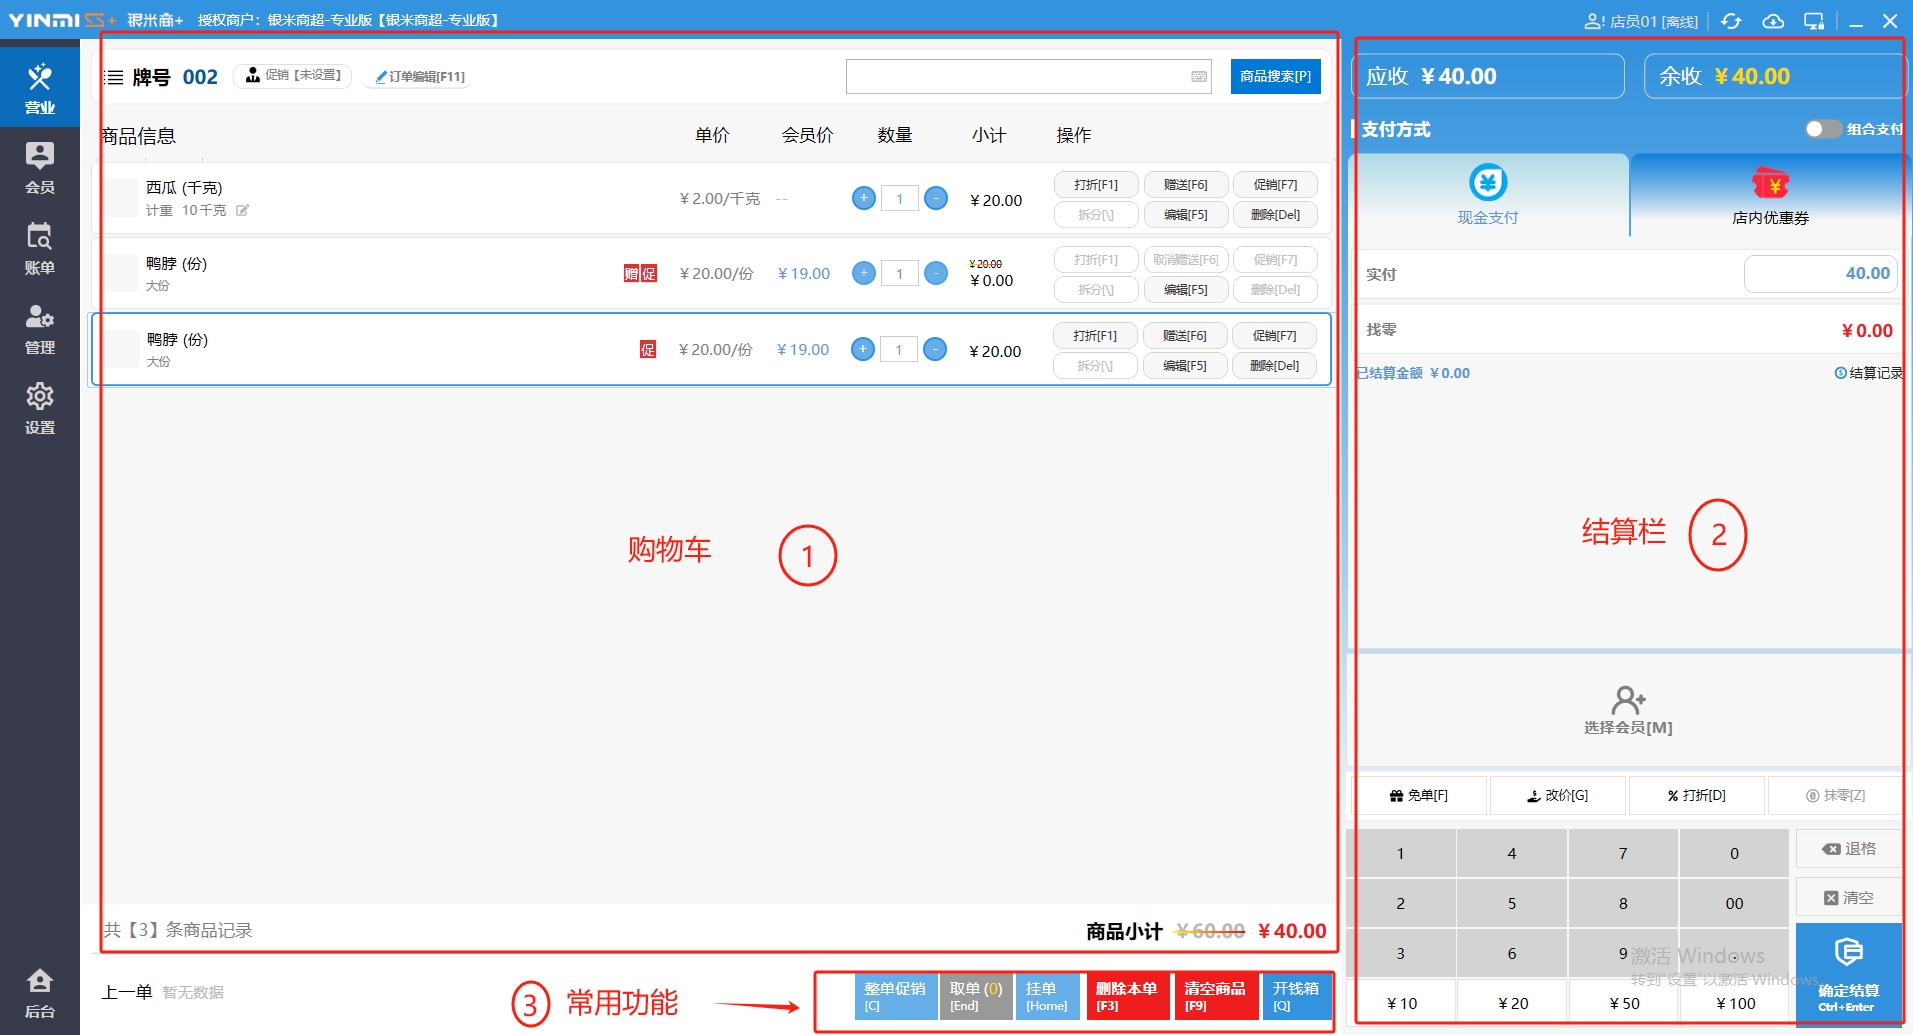
Task: Click the 删除本单 delete order button
Action: (x=1127, y=996)
